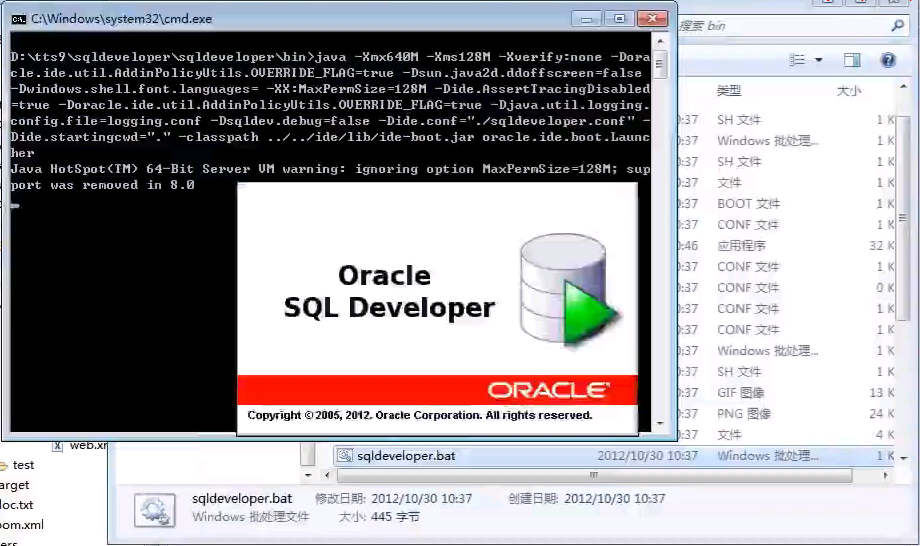920x546 pixels.
Task: Click Explorer horizontal scroll left arrow
Action: coord(327,475)
